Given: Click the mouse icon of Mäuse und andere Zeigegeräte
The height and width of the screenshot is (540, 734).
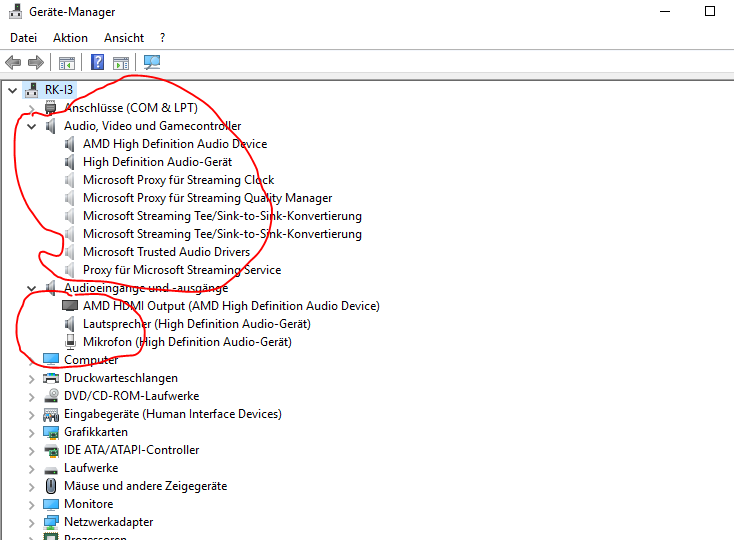Looking at the screenshot, I should pos(51,486).
